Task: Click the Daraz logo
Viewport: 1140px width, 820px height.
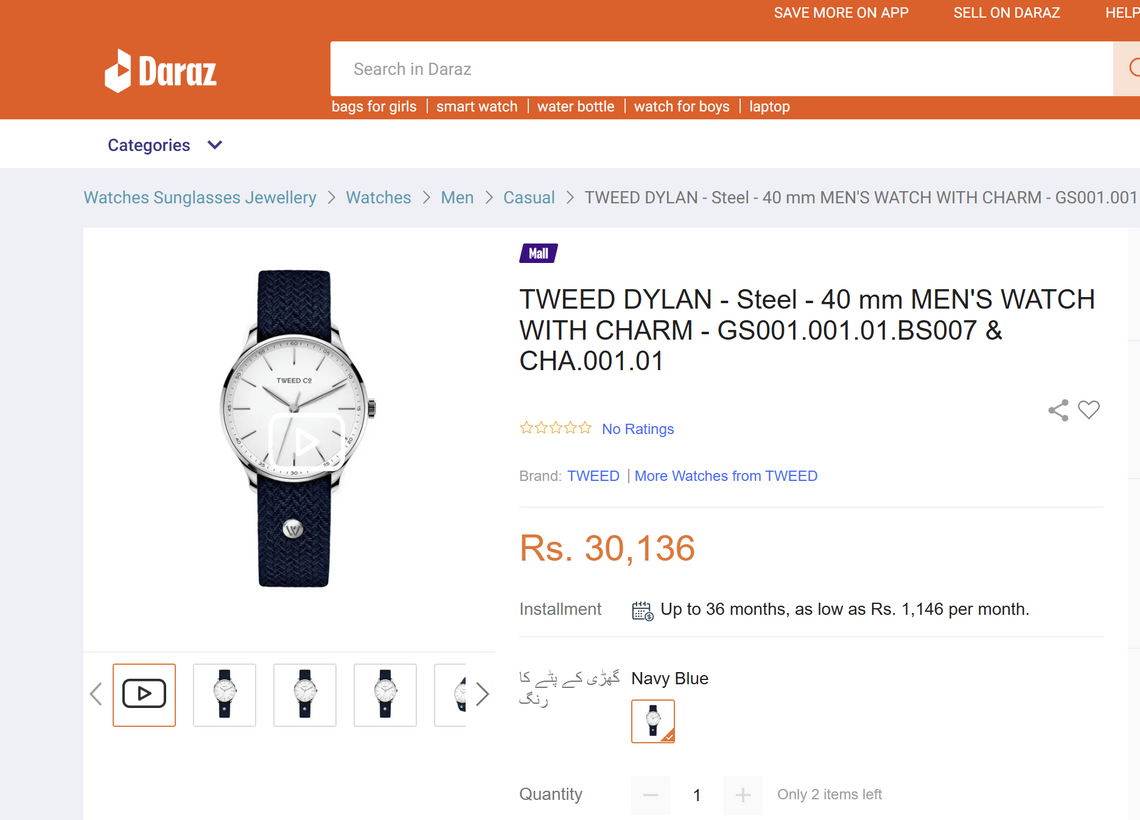Action: point(160,69)
